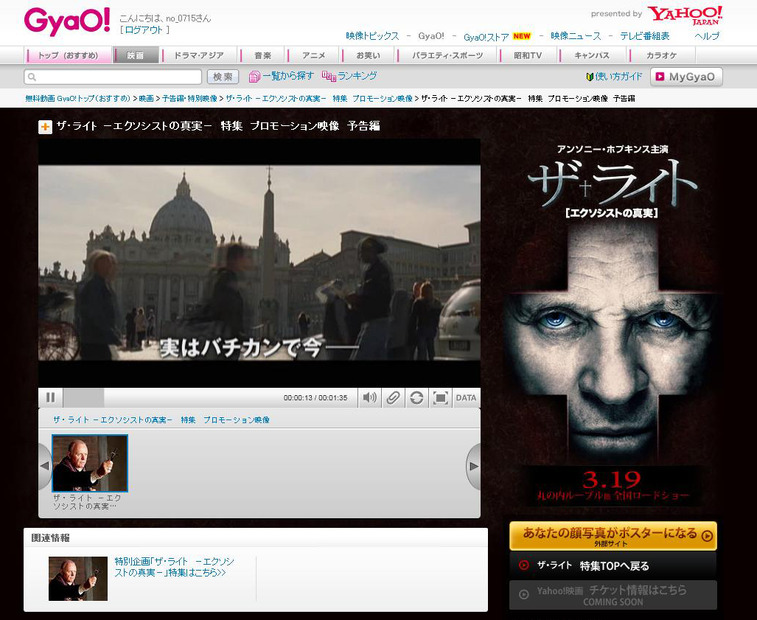The height and width of the screenshot is (620, 757).
Task: Click ザ・ライト 特集TOPへ戻る button
Action: click(613, 565)
